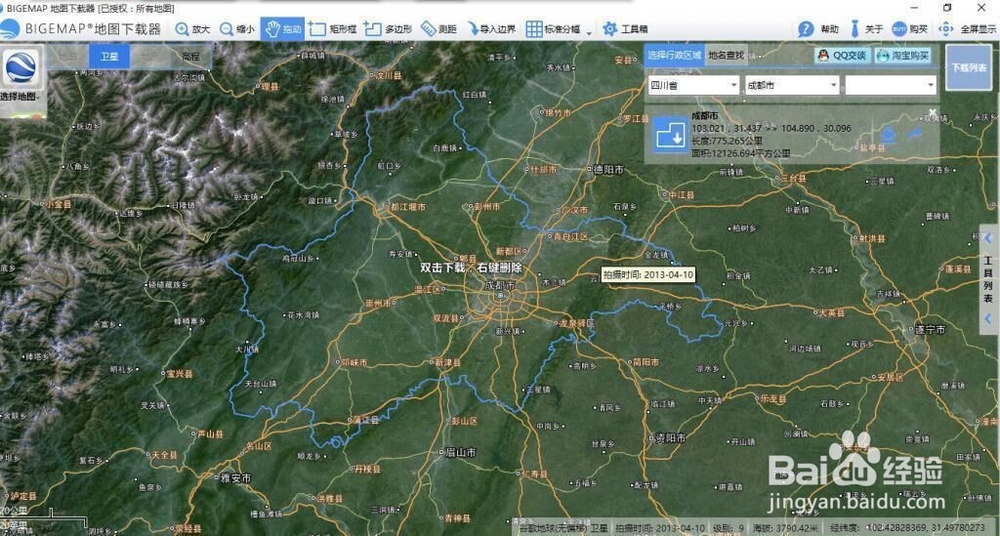
Task: Open 帮助 help
Action: pos(818,29)
